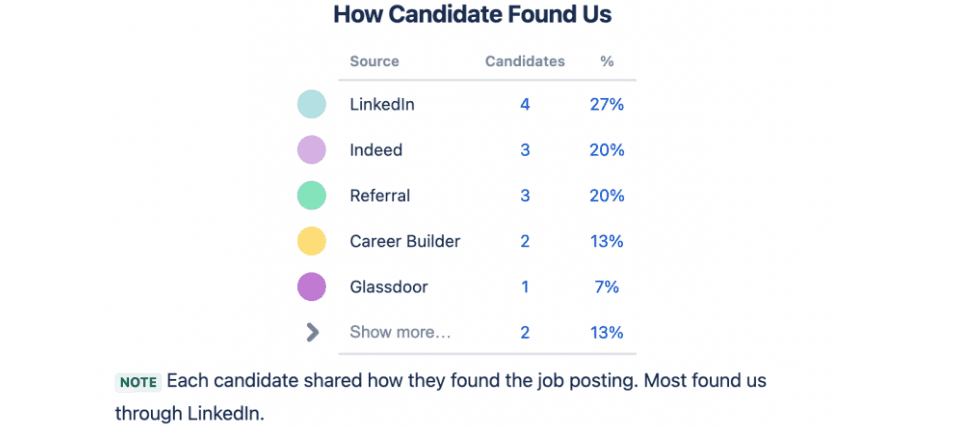Select the Referral source name
The height and width of the screenshot is (428, 953).
[x=380, y=196]
